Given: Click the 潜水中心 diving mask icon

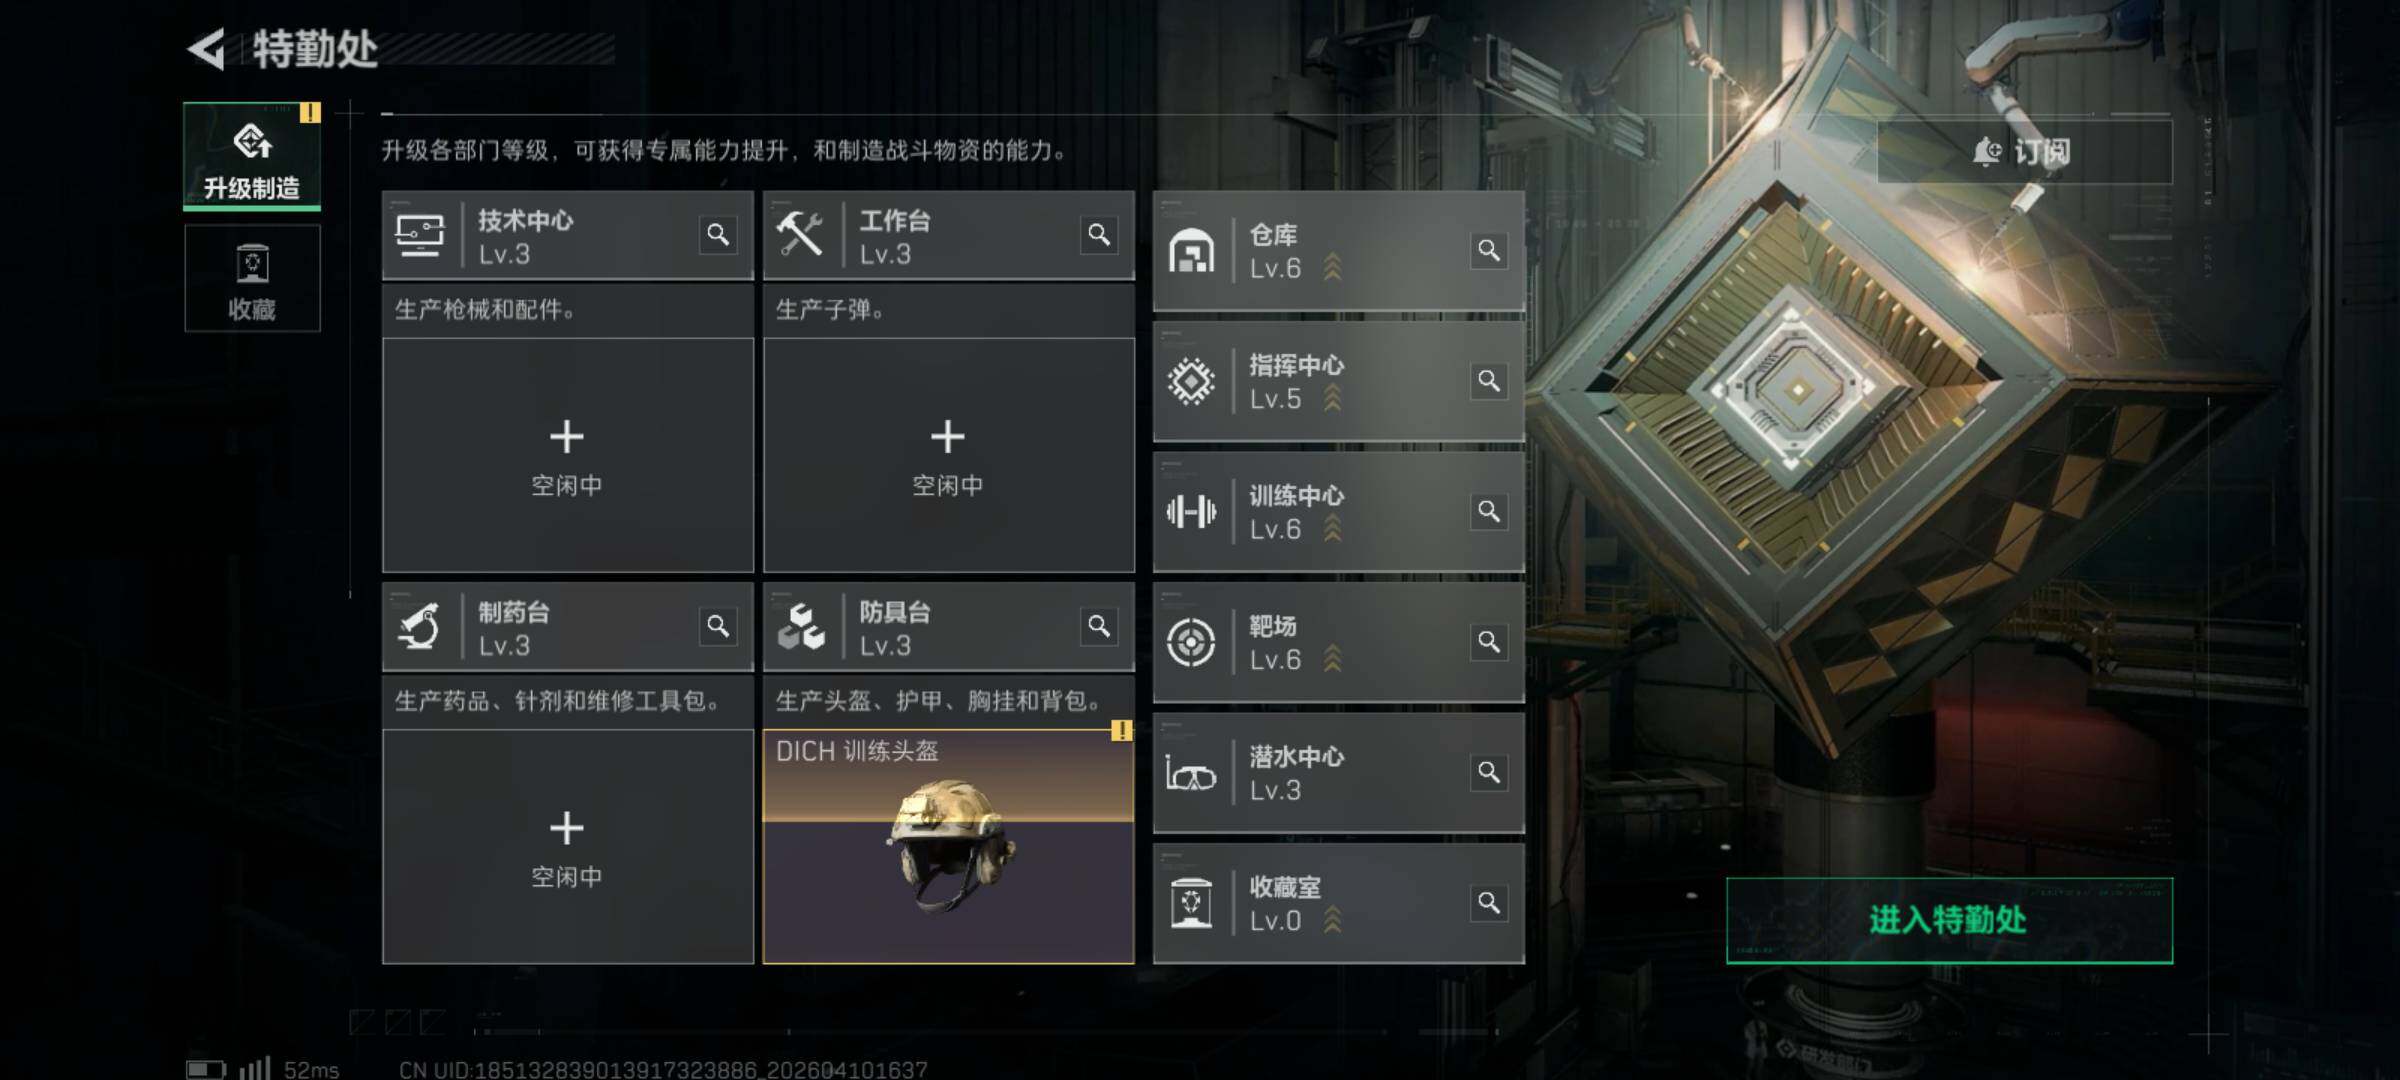Looking at the screenshot, I should pos(1191,773).
